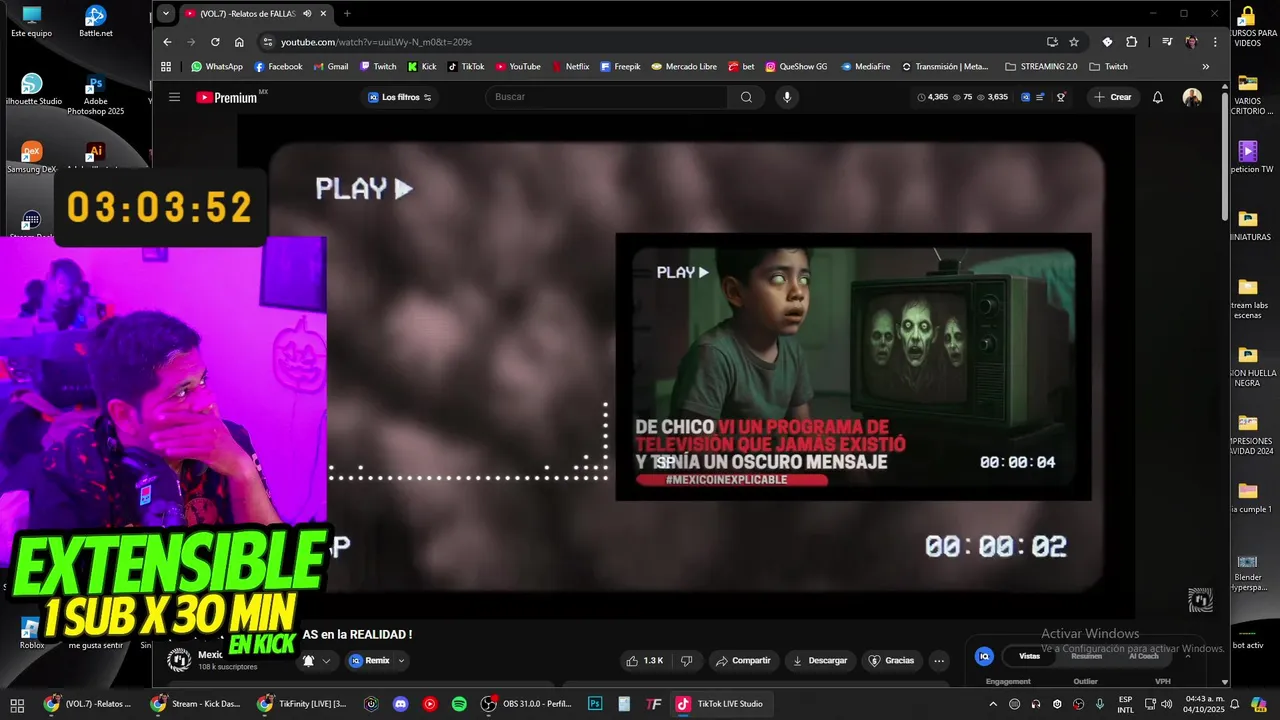Click the Gracias button

click(891, 661)
